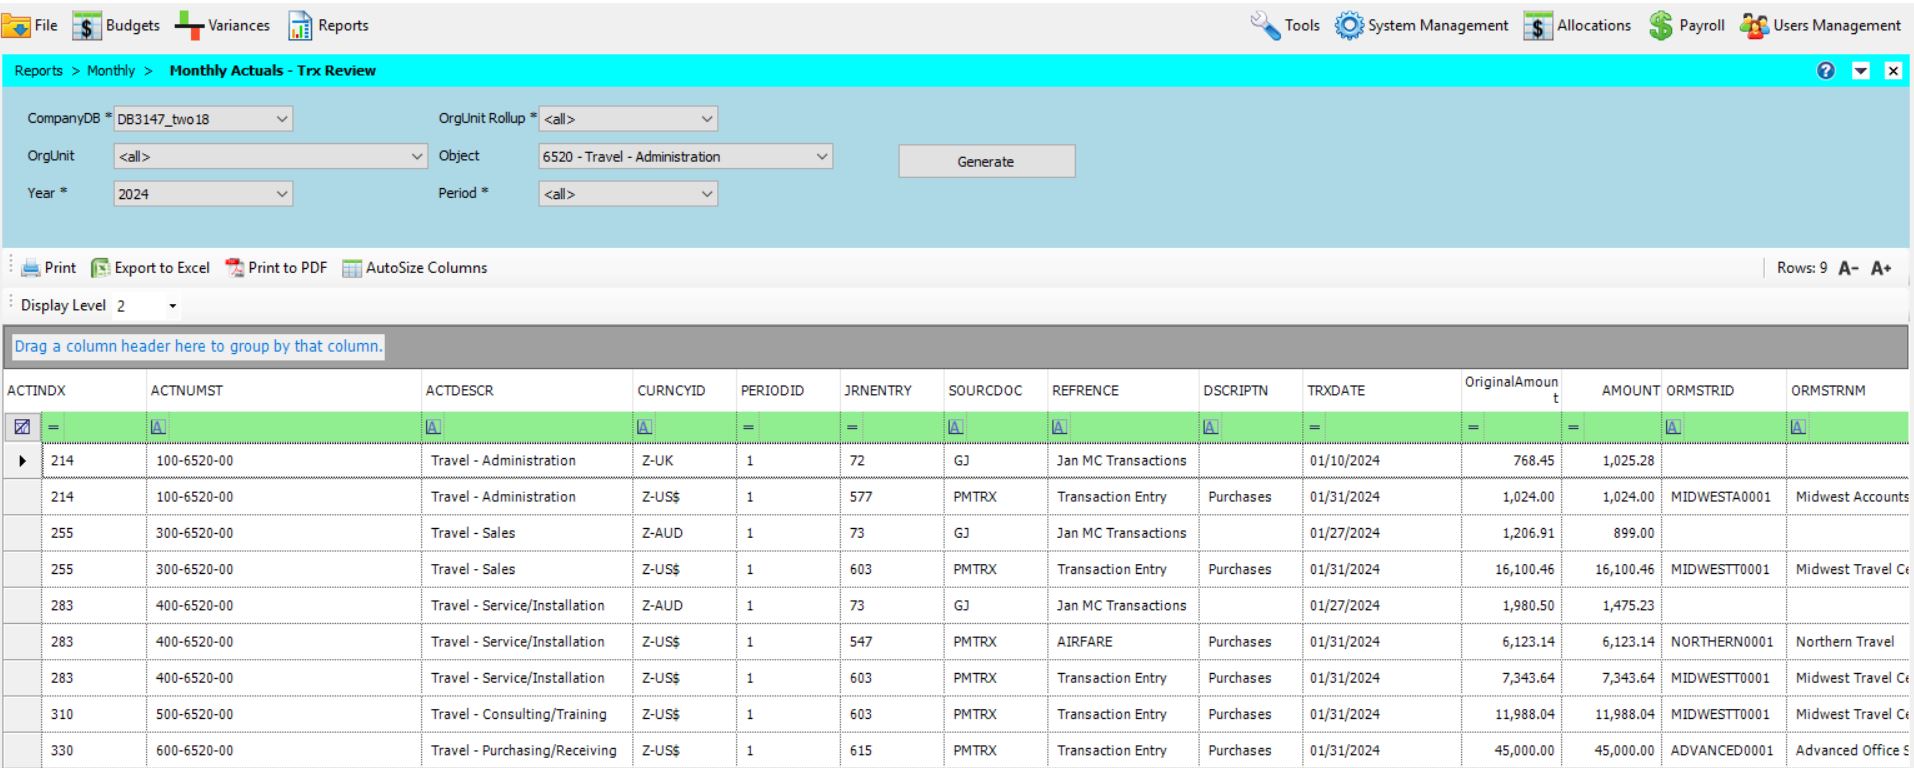
Task: Go to Monthly in the breadcrumb
Action: coord(110,71)
